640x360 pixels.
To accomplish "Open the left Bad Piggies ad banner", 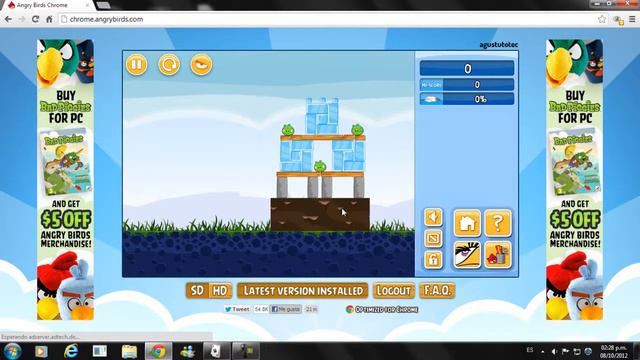I will point(65,179).
